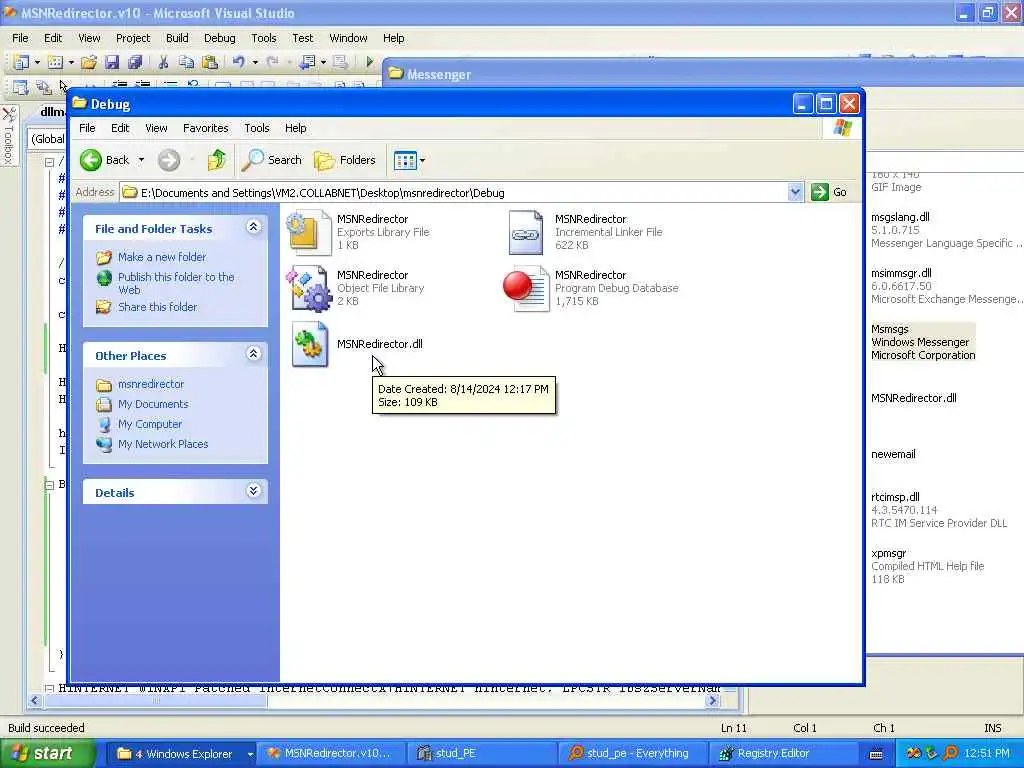Select the MSNRedirector Incremental Linker File icon

tap(526, 232)
